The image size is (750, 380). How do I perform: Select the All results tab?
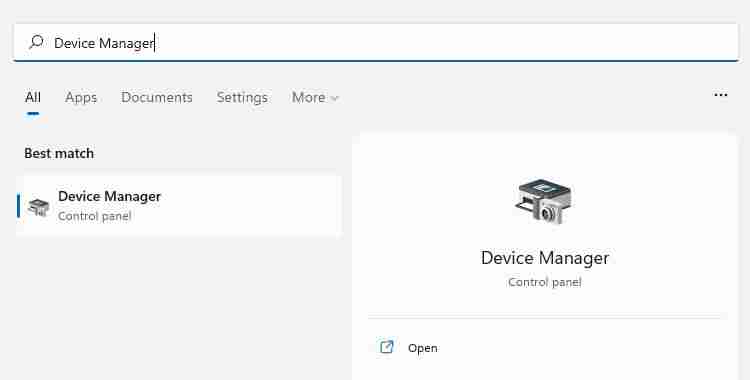(x=33, y=98)
